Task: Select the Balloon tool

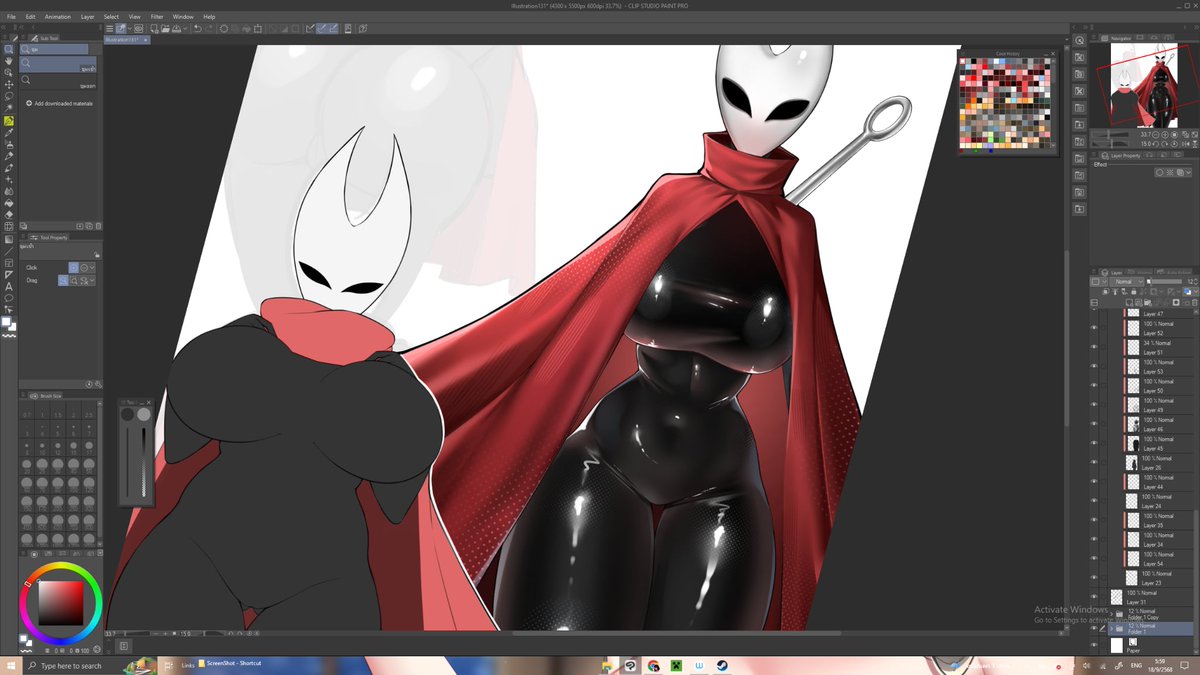Action: point(9,298)
